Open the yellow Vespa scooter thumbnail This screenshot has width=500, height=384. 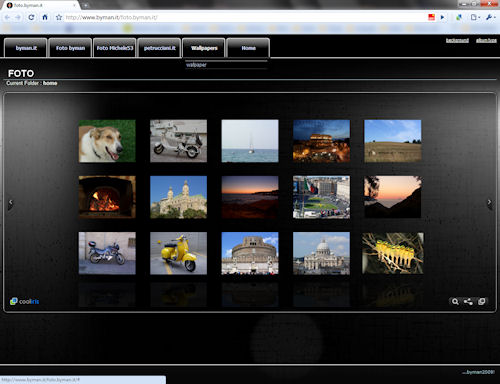(178, 253)
